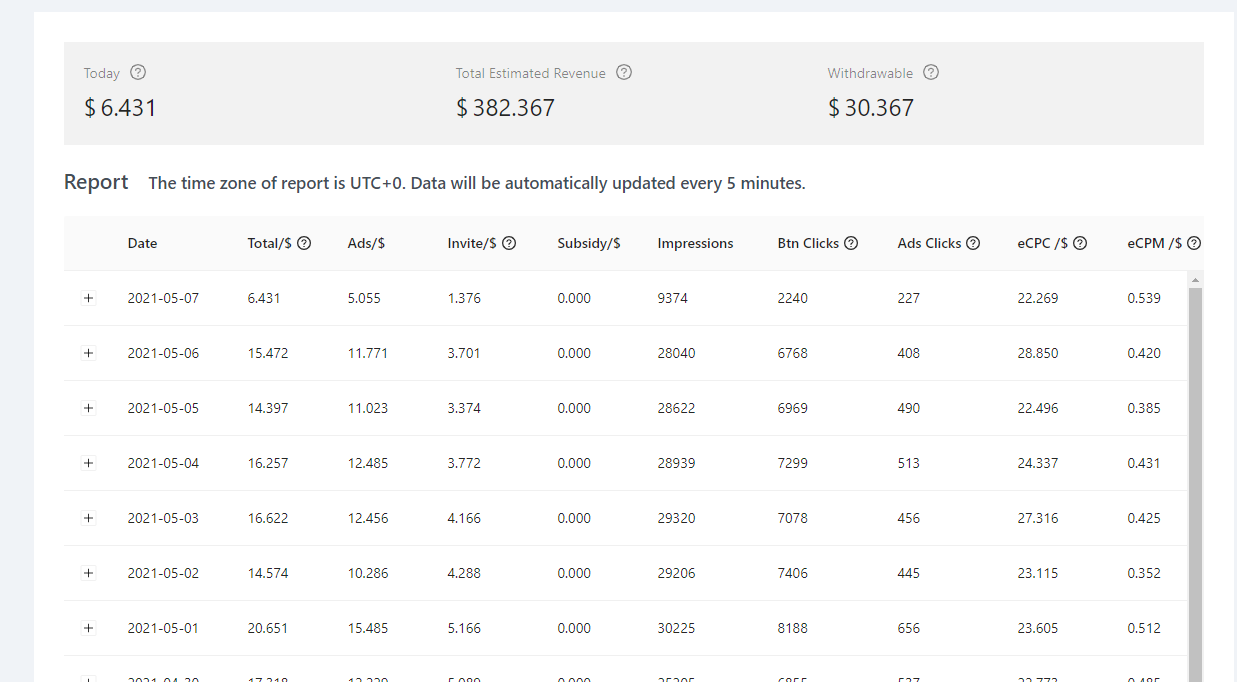The height and width of the screenshot is (682, 1237).
Task: Open details for 2021-05-04 row
Action: click(88, 463)
